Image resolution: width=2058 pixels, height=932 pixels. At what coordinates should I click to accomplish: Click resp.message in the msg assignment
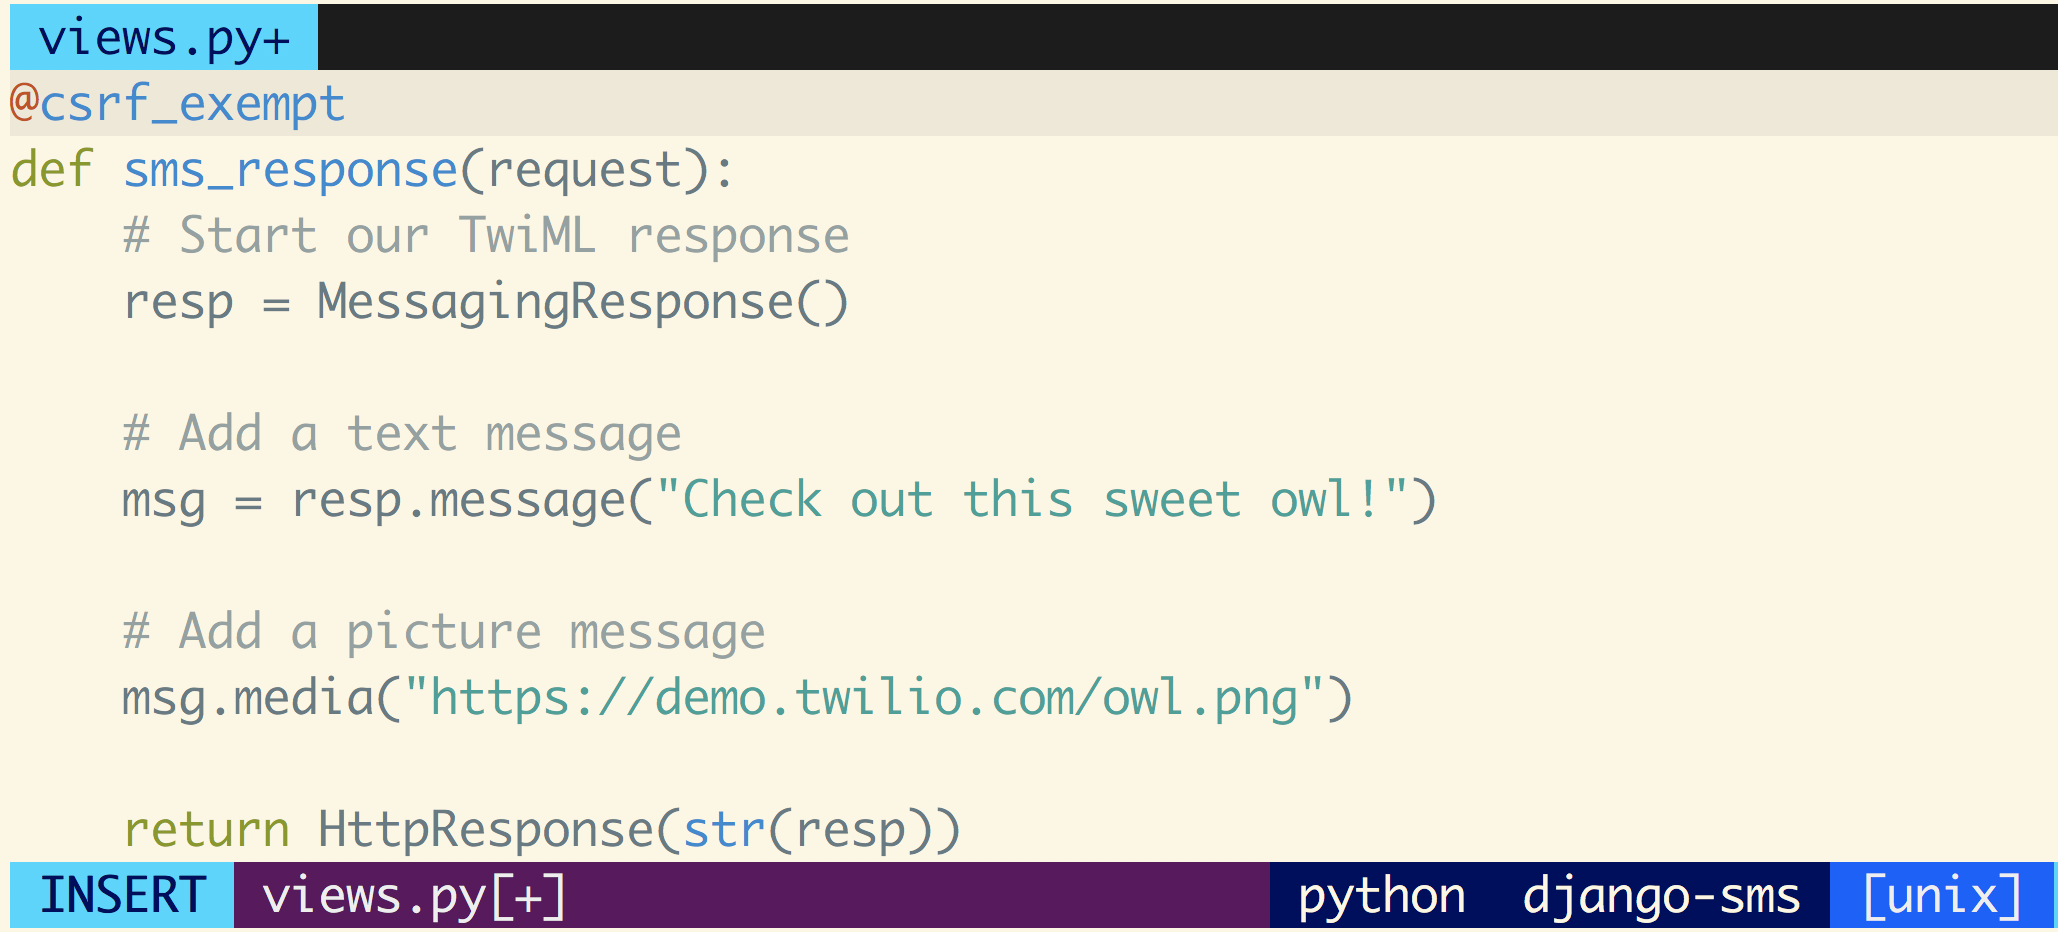(x=458, y=500)
